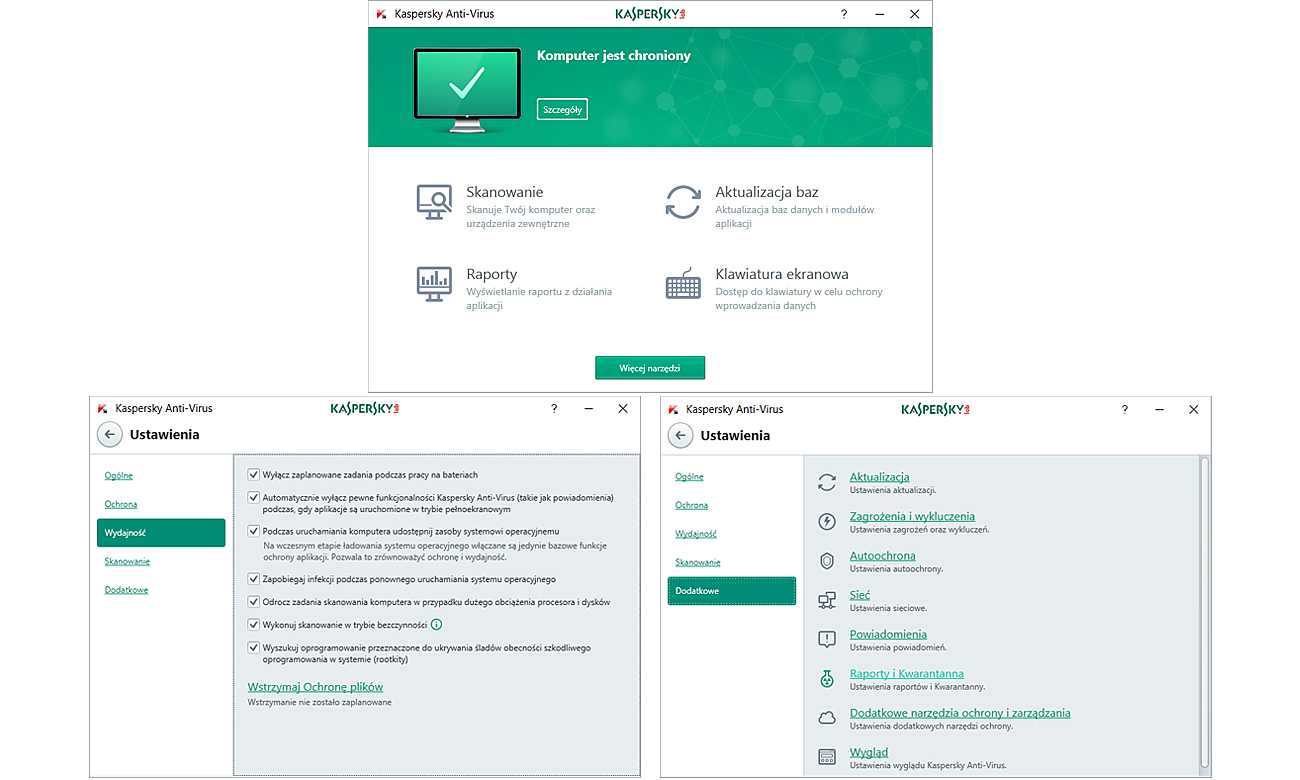The height and width of the screenshot is (780, 1300).
Task: Click the help question mark in main window
Action: pos(844,14)
